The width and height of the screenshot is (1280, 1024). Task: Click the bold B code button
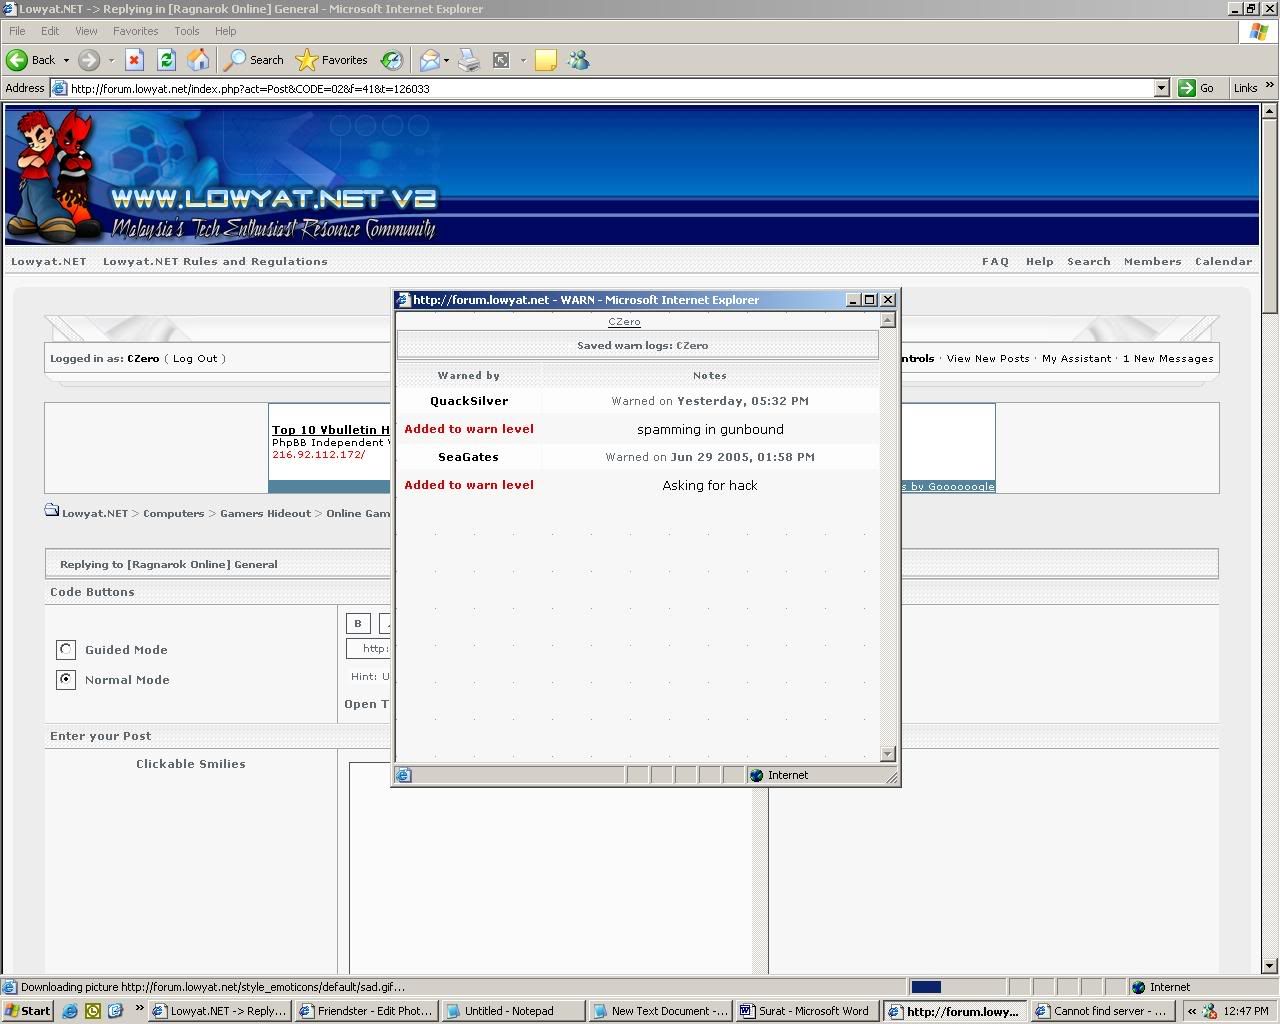[x=358, y=623]
